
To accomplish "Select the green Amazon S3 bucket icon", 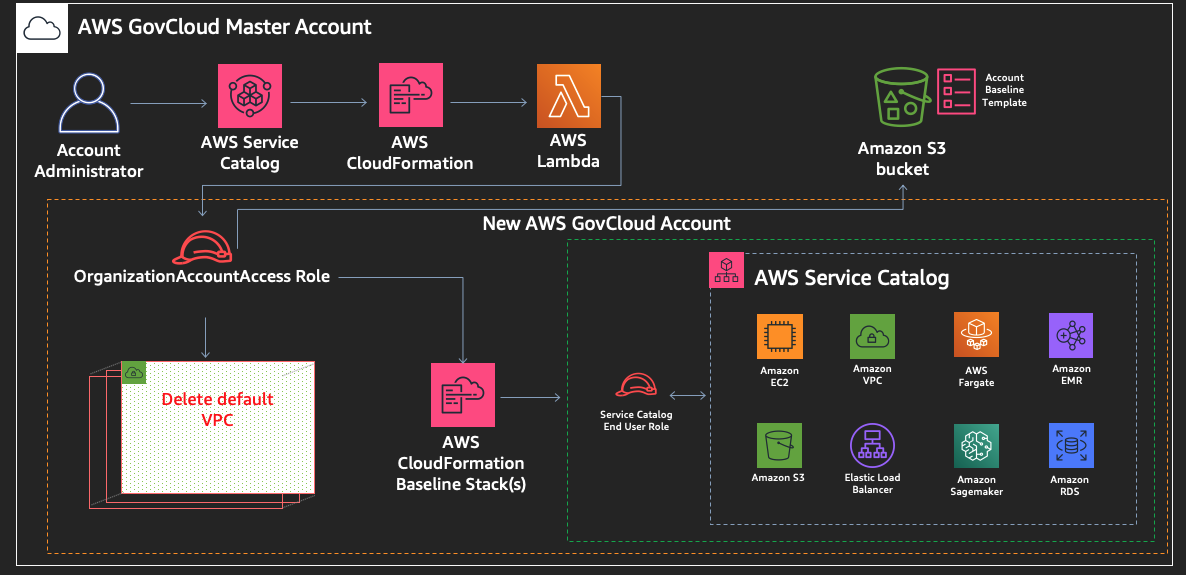I will [x=901, y=96].
